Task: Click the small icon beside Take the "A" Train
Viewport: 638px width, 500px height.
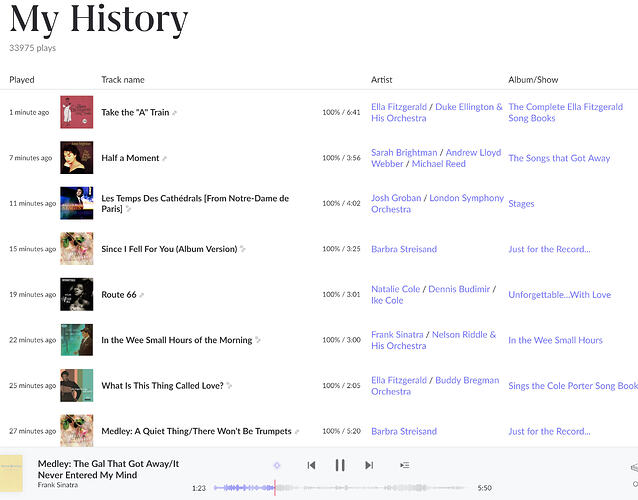Action: [175, 113]
